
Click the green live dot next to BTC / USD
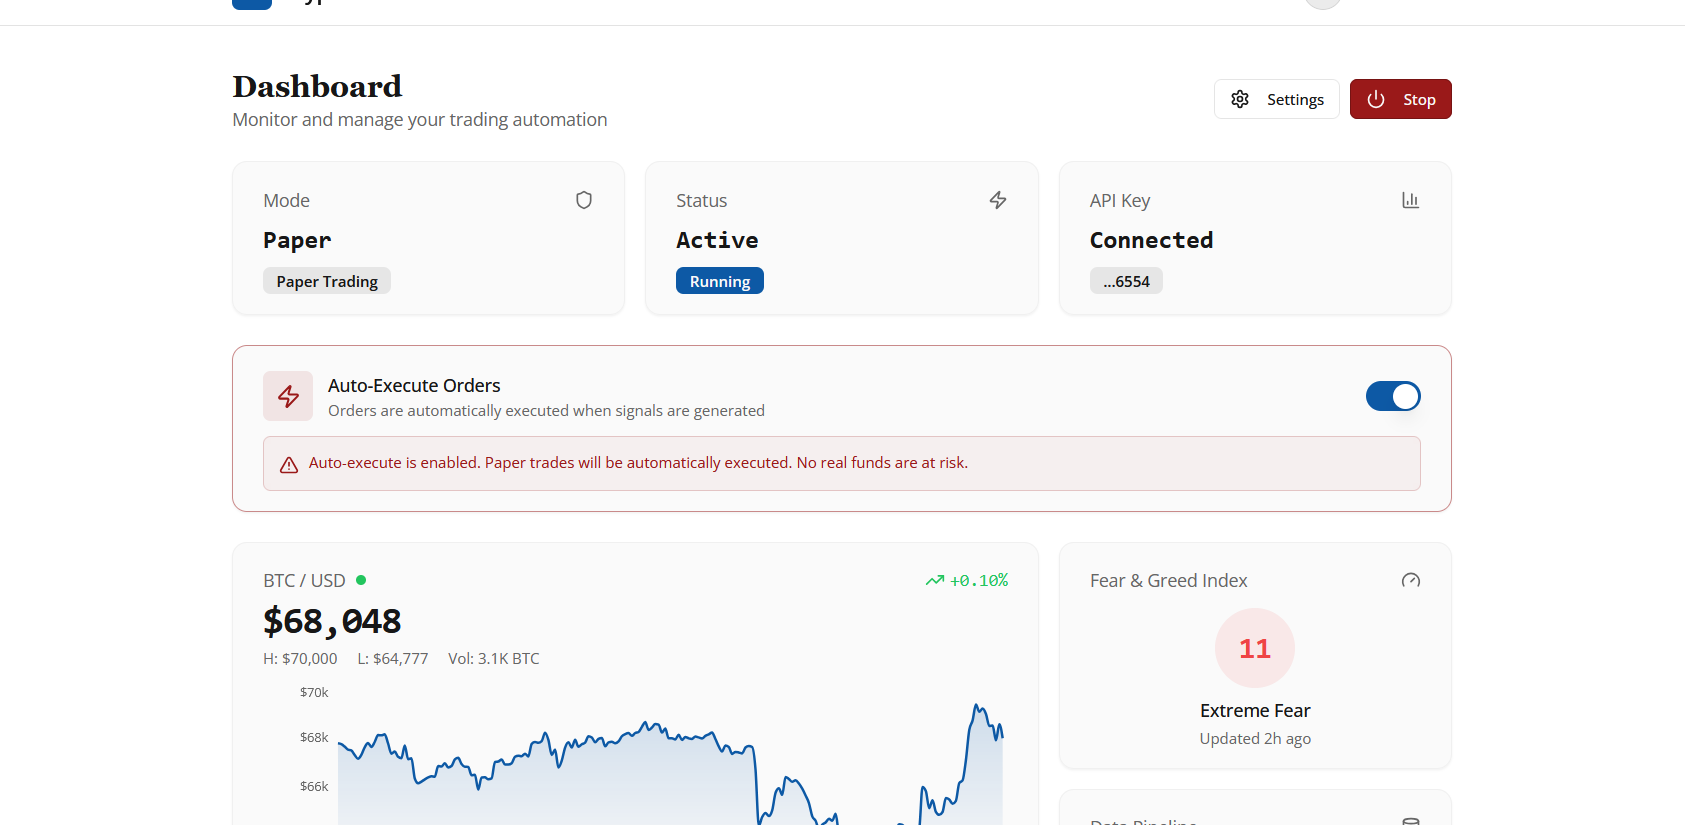pyautogui.click(x=361, y=580)
